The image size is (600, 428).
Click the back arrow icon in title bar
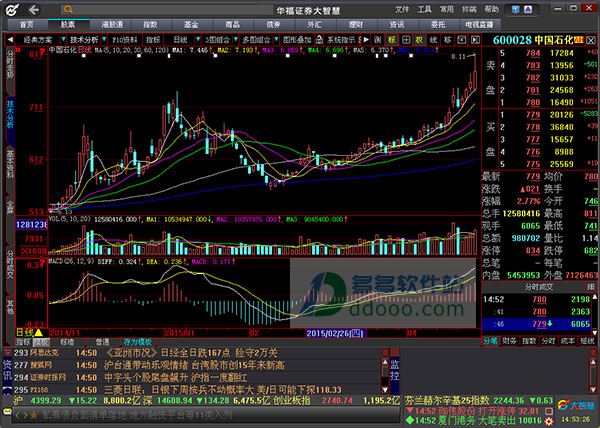34,10
